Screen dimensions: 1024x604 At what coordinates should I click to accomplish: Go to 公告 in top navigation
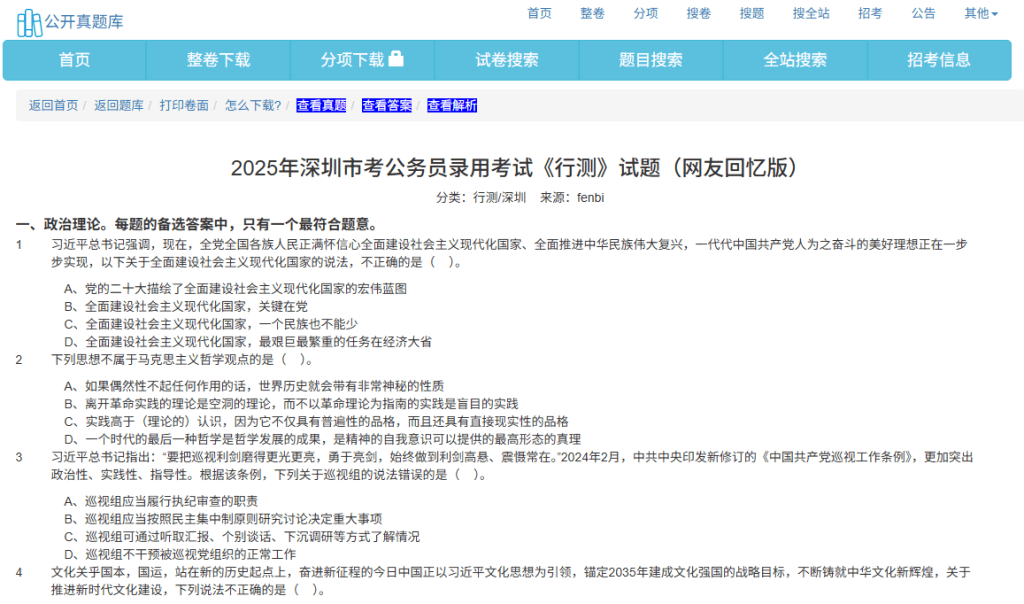tap(923, 13)
